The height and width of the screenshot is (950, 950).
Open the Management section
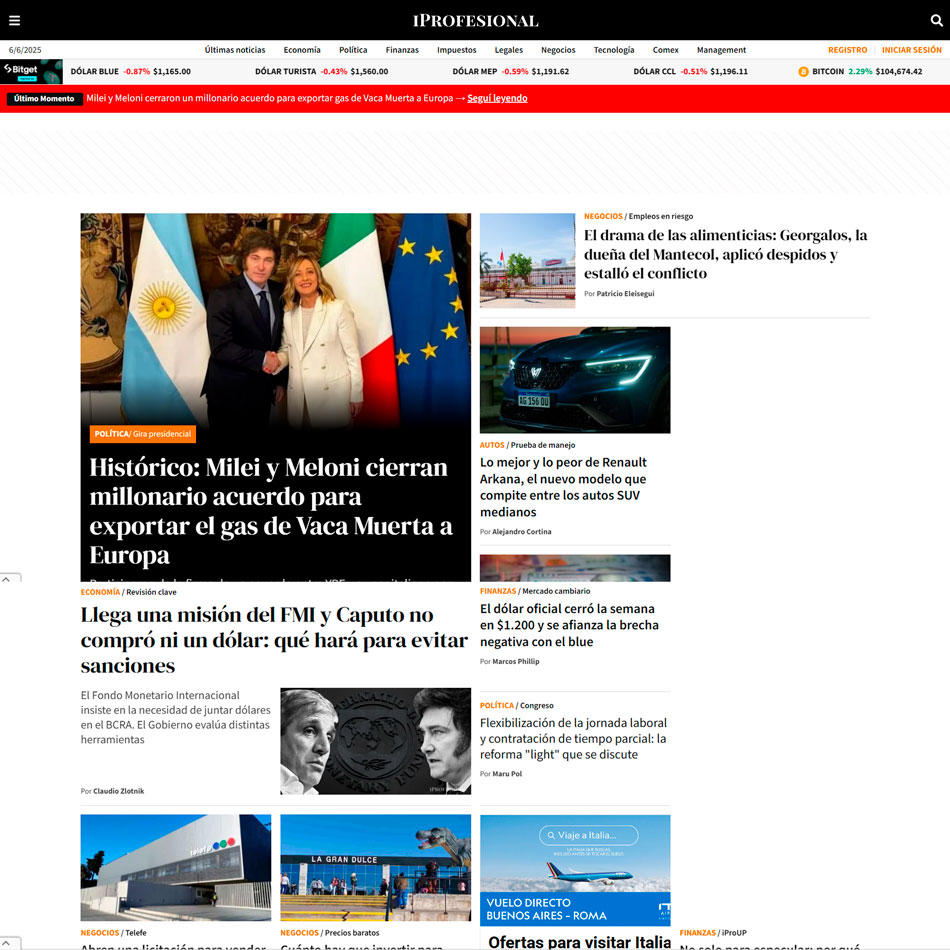pyautogui.click(x=721, y=50)
